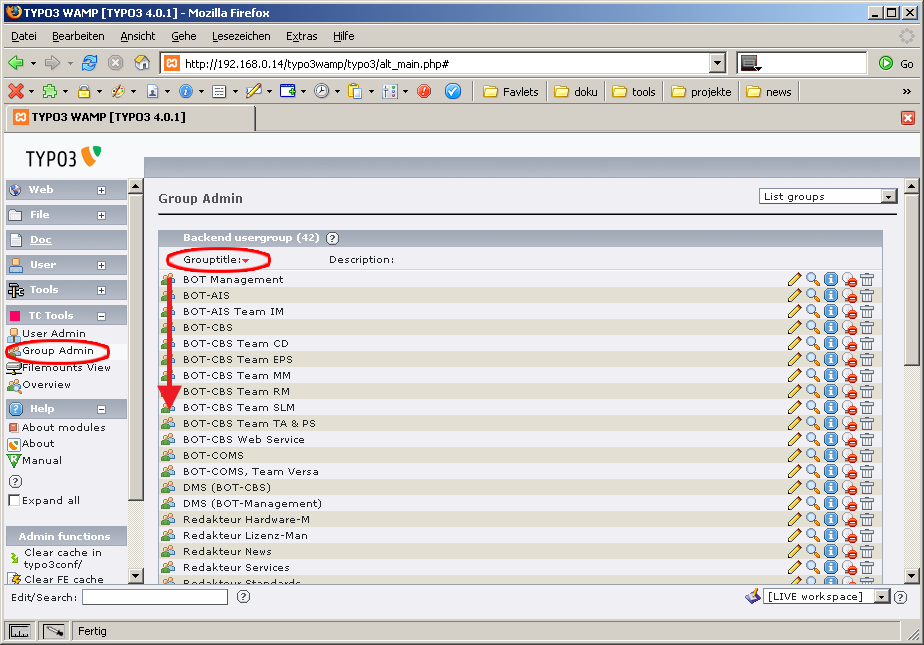The width and height of the screenshot is (924, 645).
Task: Click the Go button beside the search box
Action: (x=896, y=63)
